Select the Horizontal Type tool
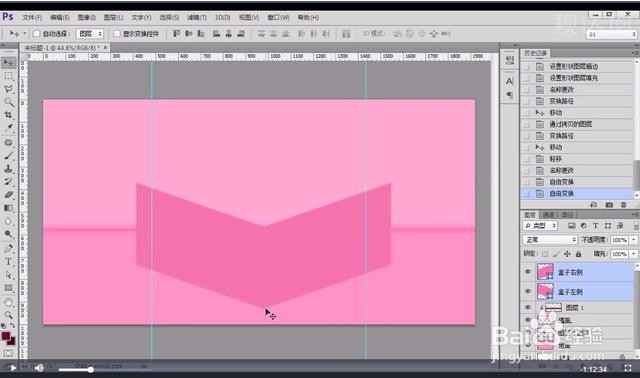This screenshot has width=640, height=378. [8, 262]
